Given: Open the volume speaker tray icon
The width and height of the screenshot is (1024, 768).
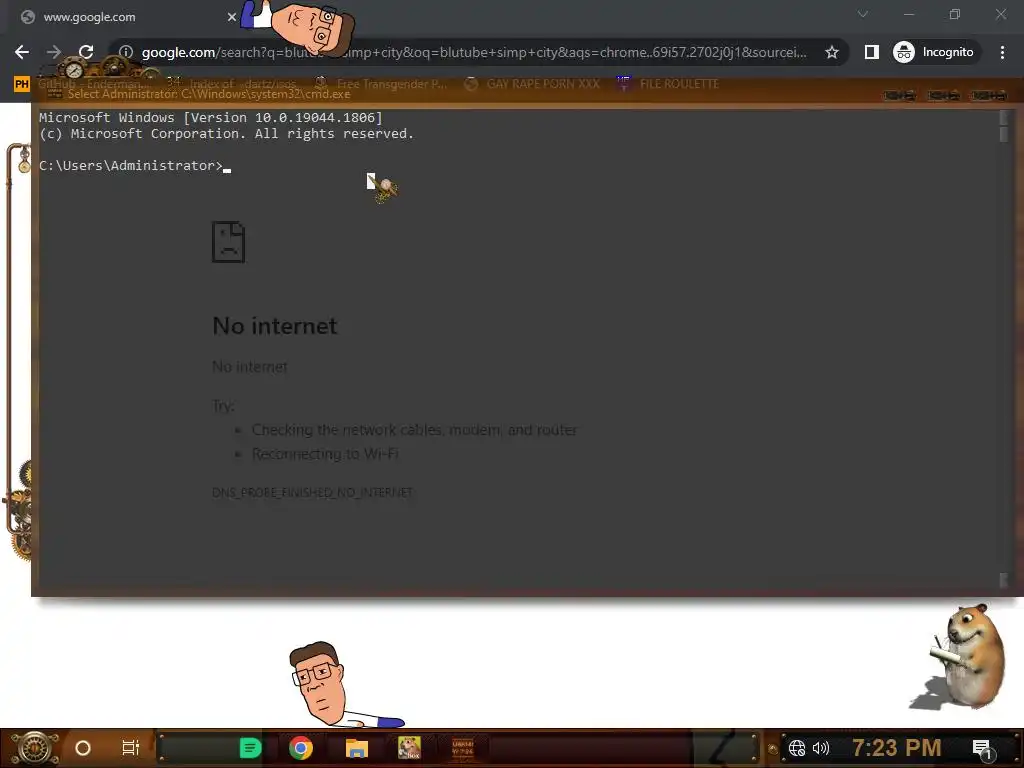Looking at the screenshot, I should [821, 748].
